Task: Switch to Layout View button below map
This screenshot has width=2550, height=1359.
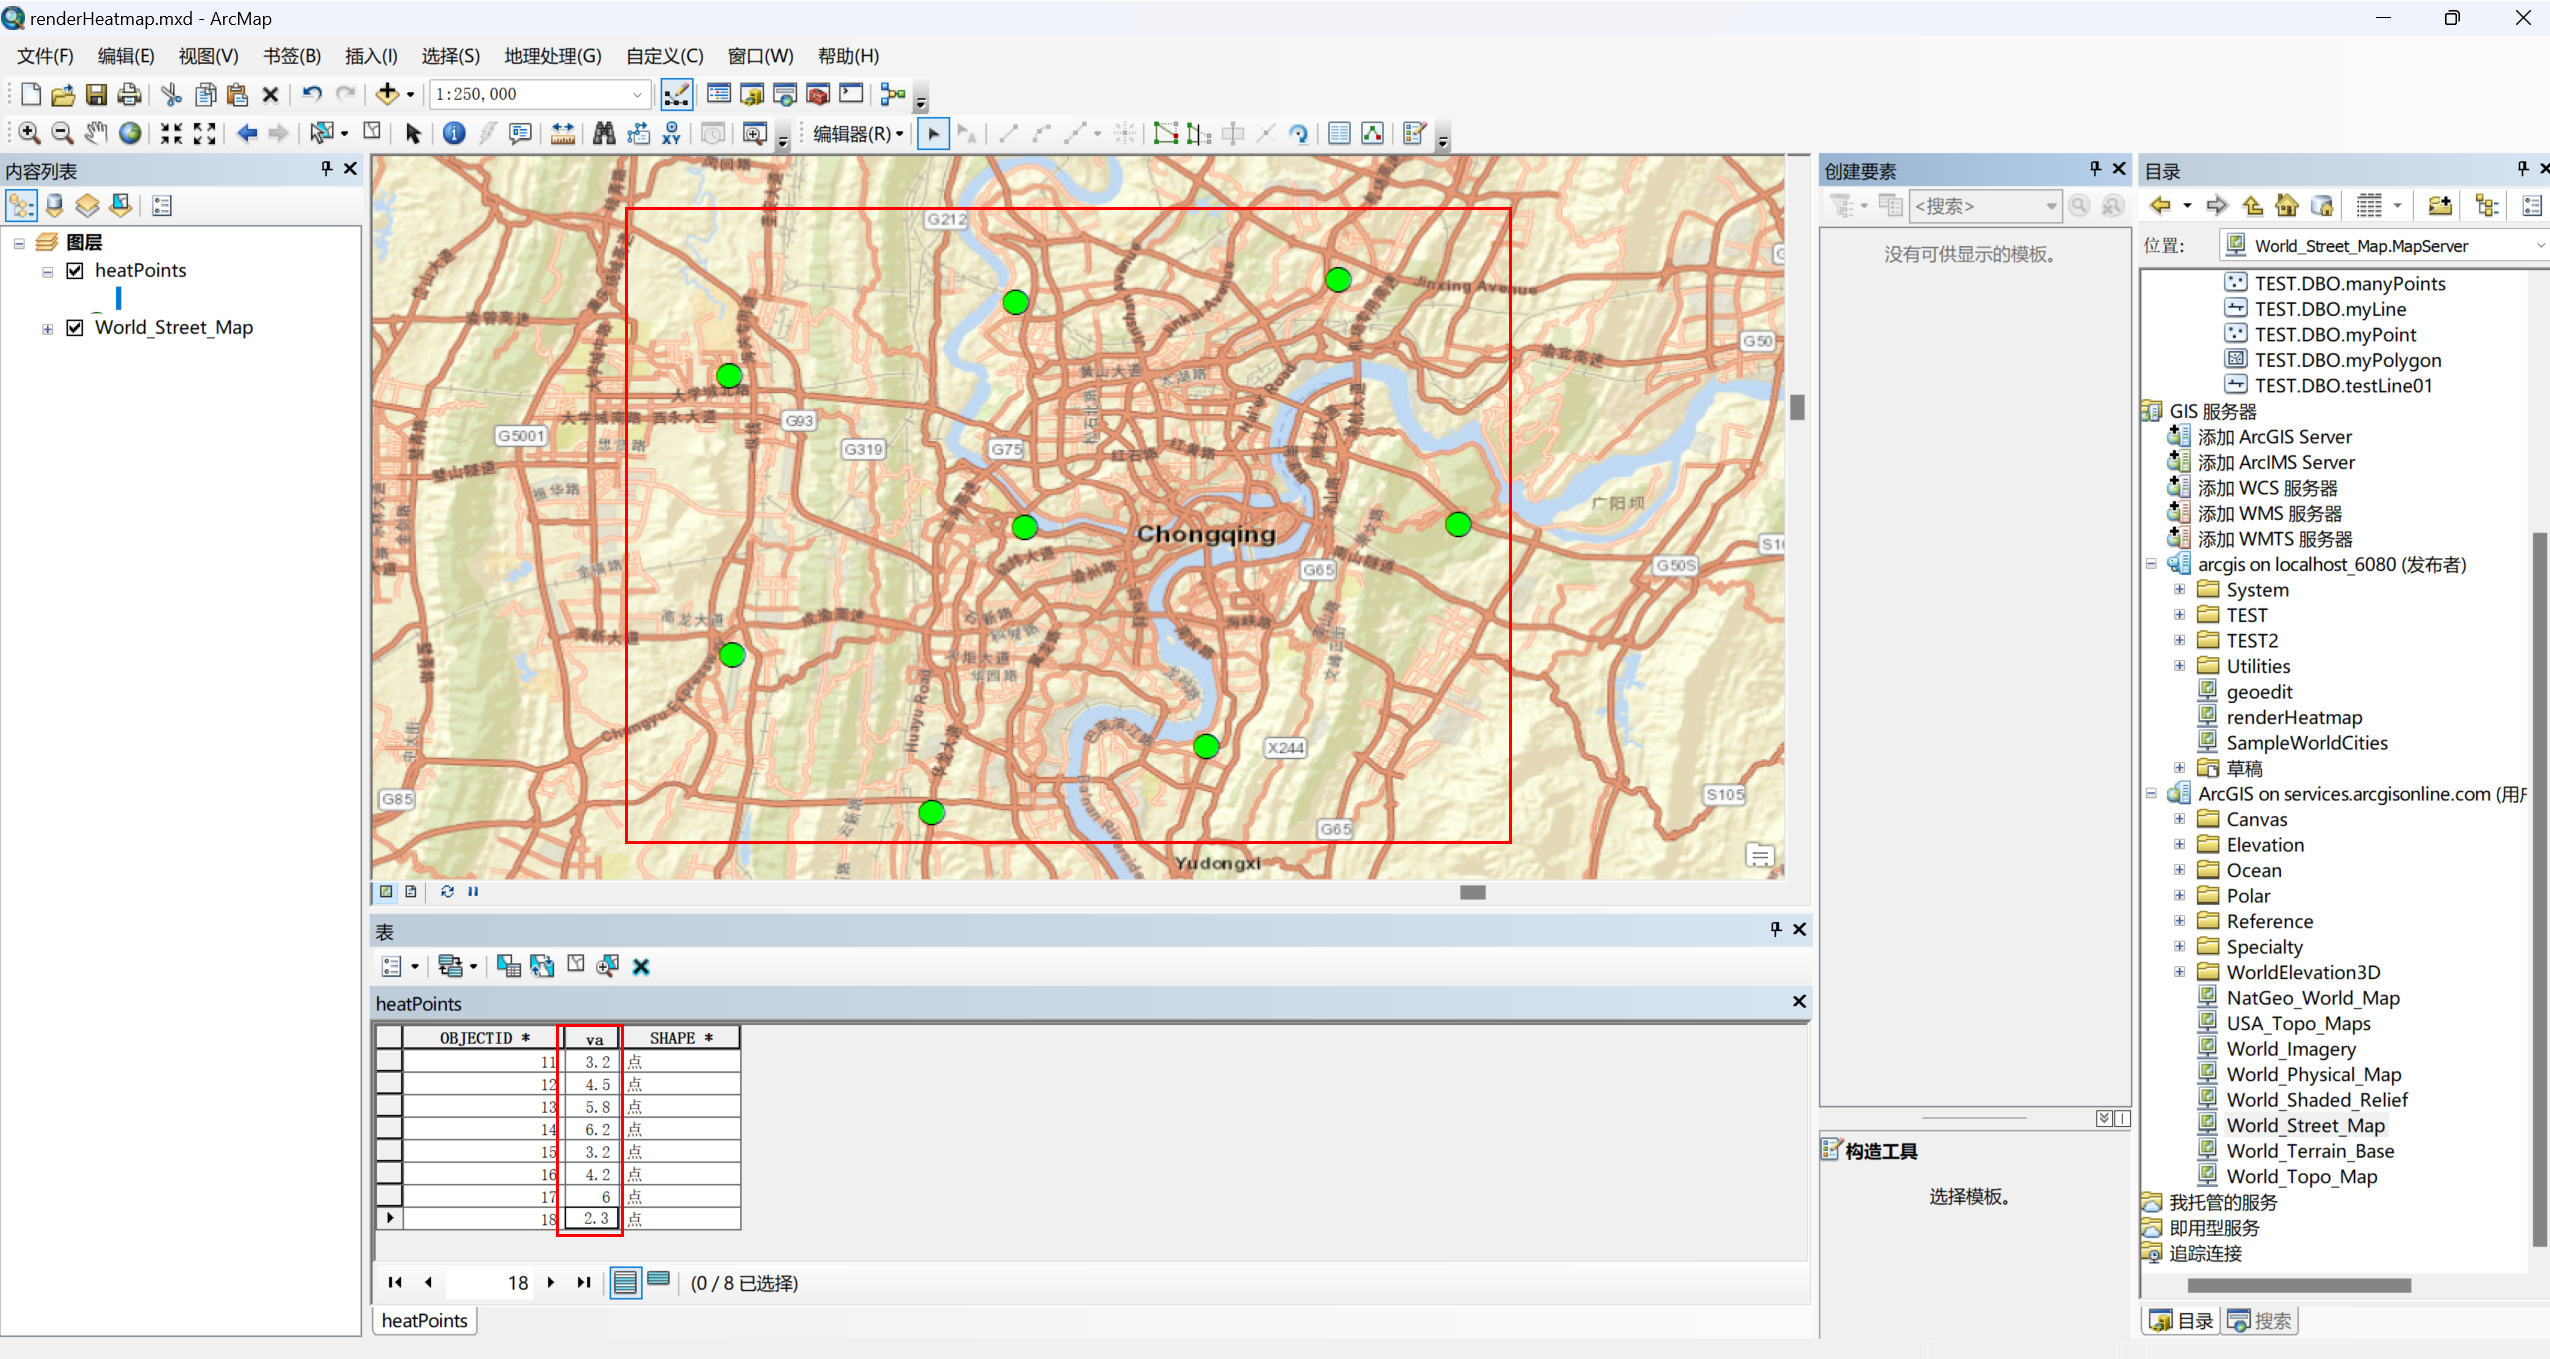Action: pyautogui.click(x=411, y=892)
